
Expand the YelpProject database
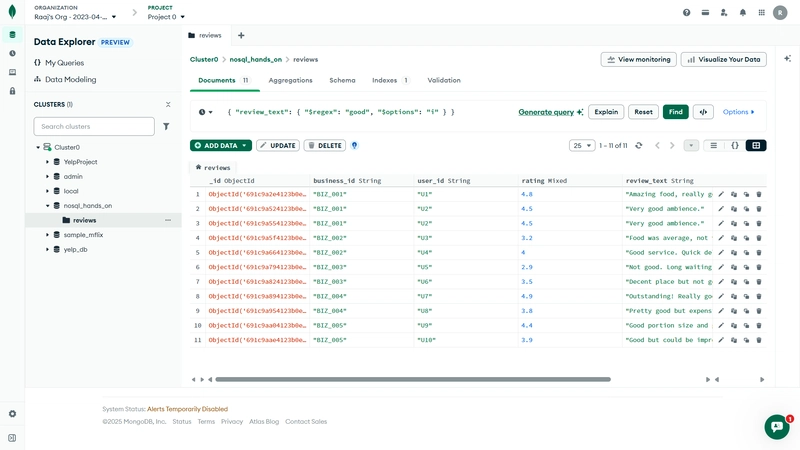pos(47,162)
